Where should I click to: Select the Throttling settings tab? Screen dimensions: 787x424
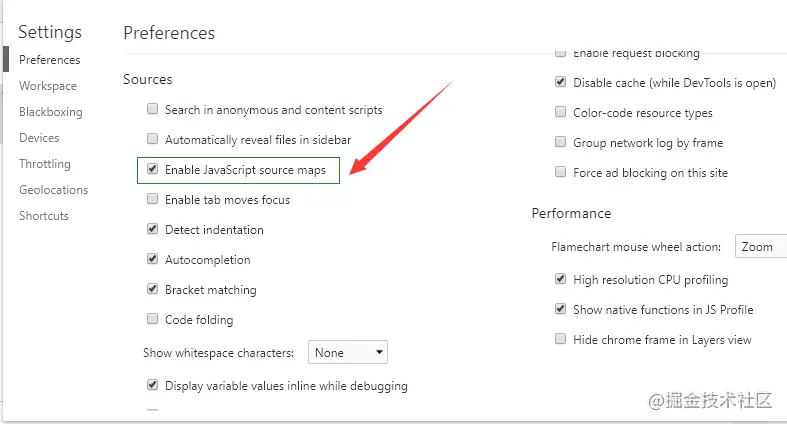click(45, 164)
